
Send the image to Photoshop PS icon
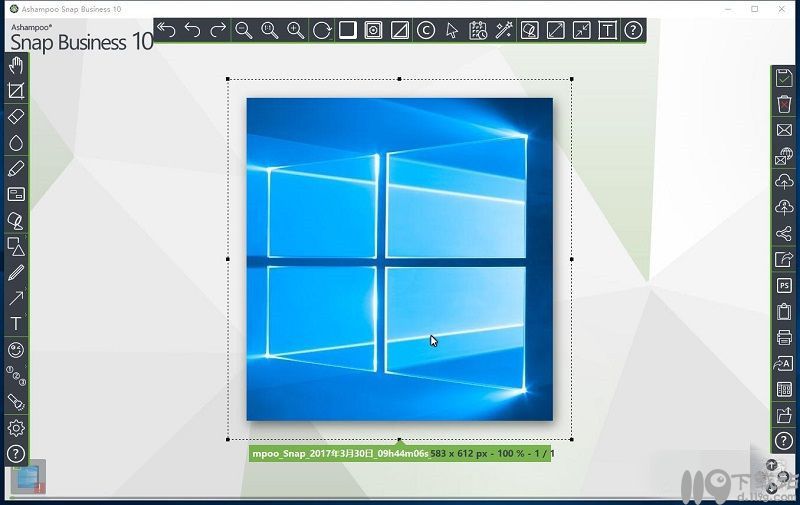coord(784,286)
